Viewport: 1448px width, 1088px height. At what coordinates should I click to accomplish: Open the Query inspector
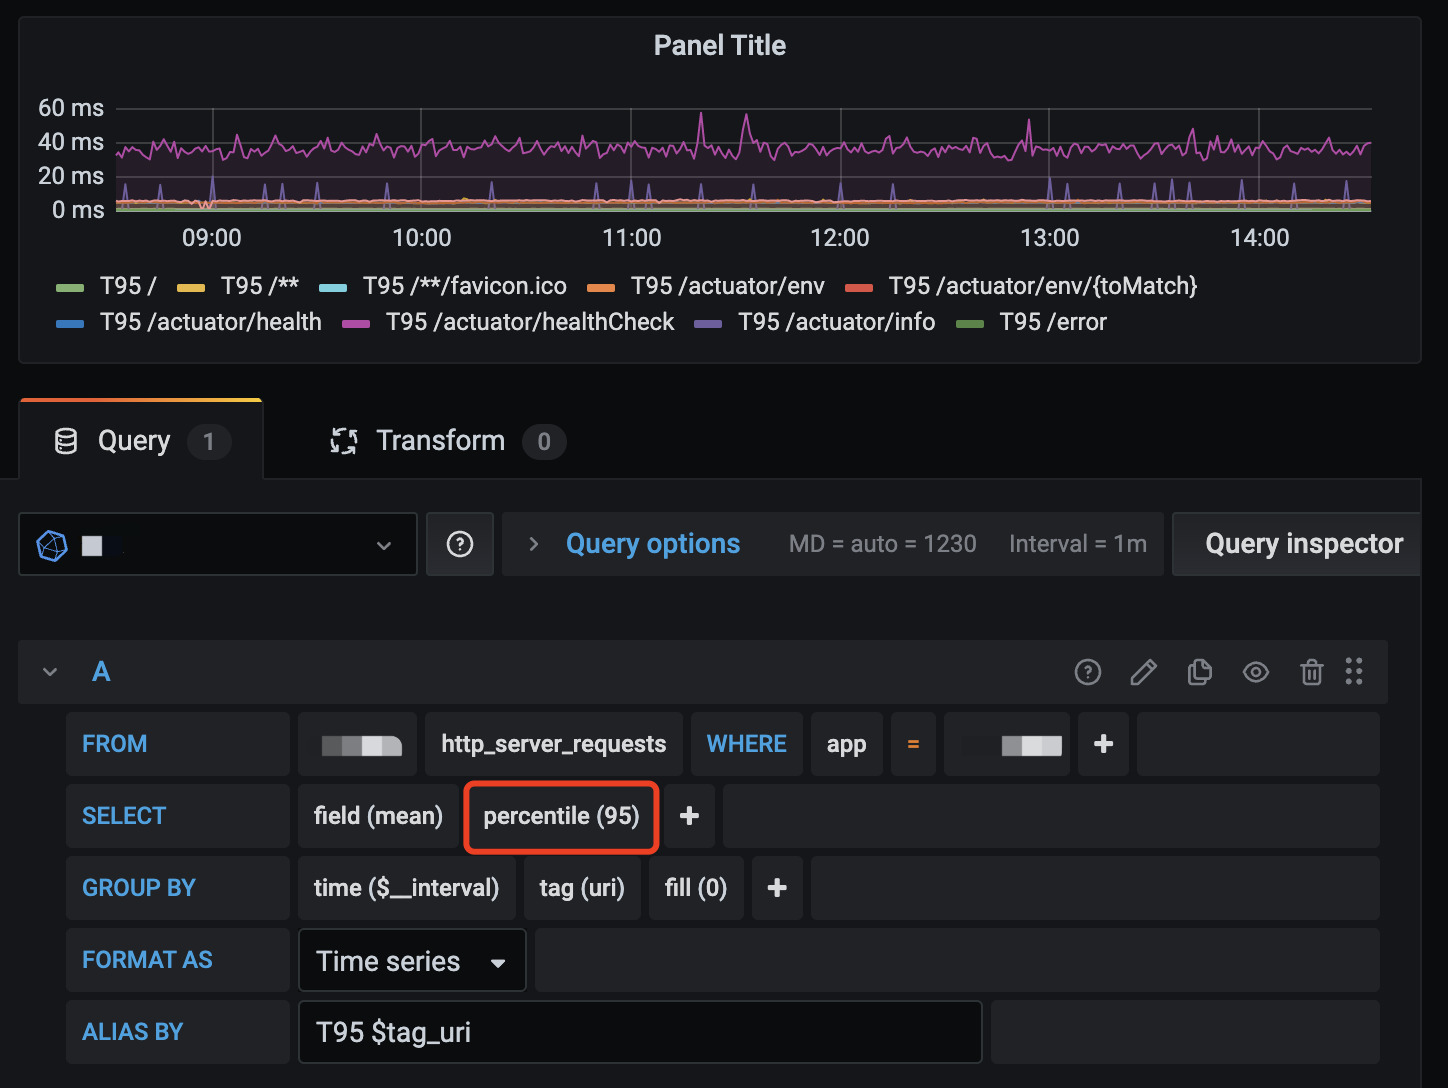1303,544
